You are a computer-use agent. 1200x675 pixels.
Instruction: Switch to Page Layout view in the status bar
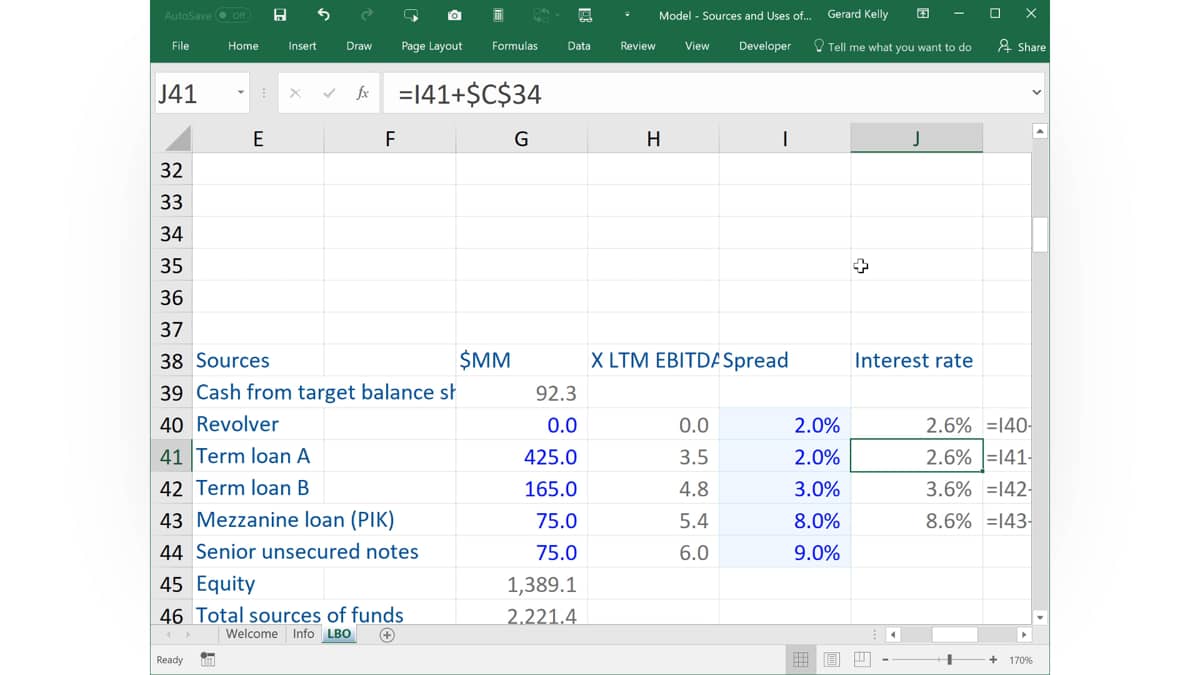pos(832,660)
